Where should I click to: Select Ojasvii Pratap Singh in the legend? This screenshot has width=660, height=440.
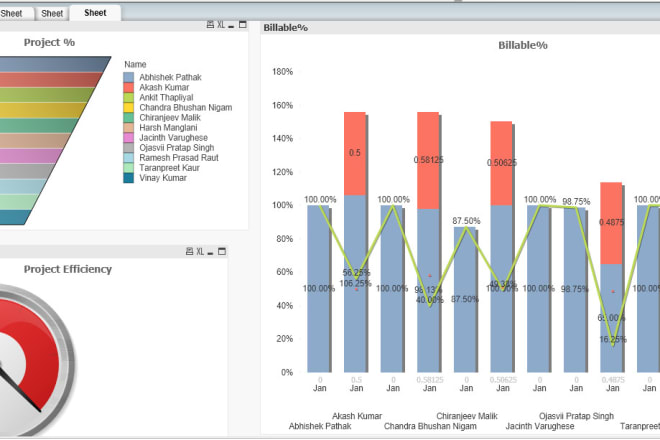[x=177, y=148]
